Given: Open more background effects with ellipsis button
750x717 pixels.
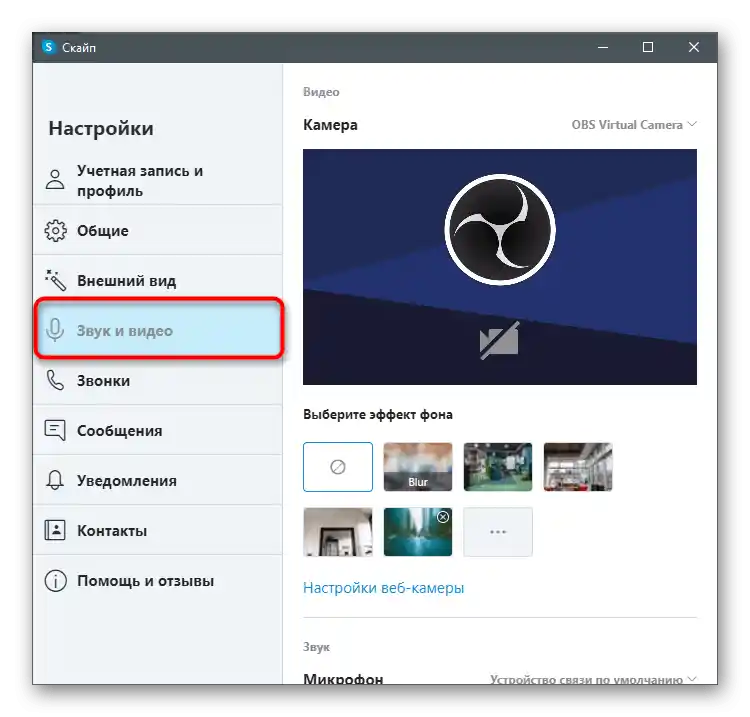Looking at the screenshot, I should [x=497, y=532].
